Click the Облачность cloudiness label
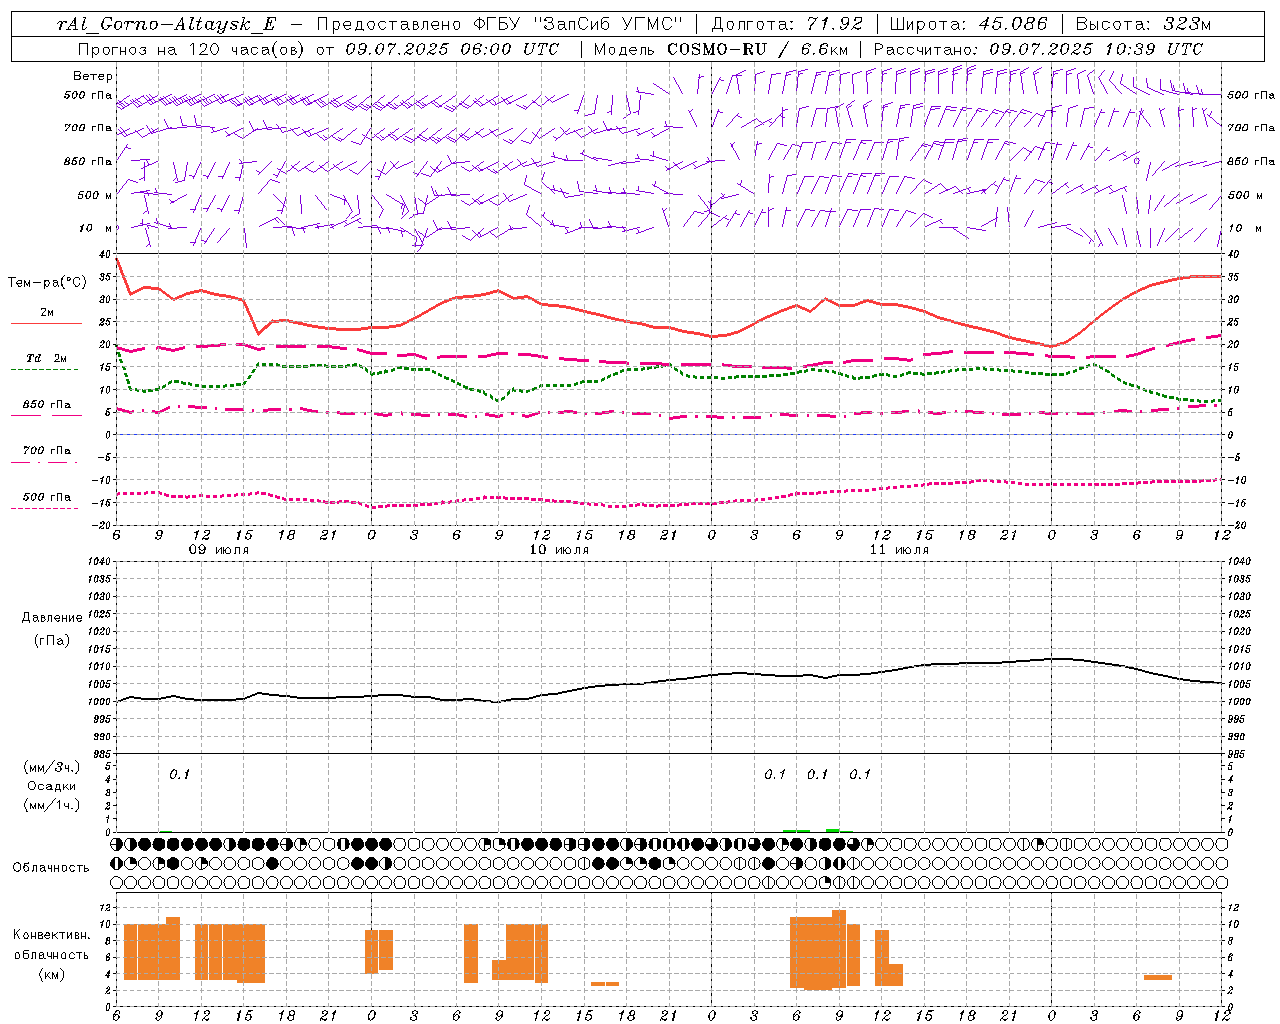 51,868
